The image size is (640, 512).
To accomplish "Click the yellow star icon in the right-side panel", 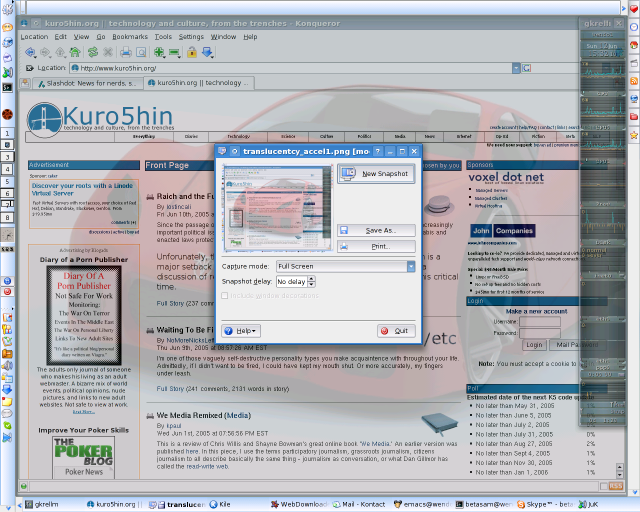I will coord(634,135).
